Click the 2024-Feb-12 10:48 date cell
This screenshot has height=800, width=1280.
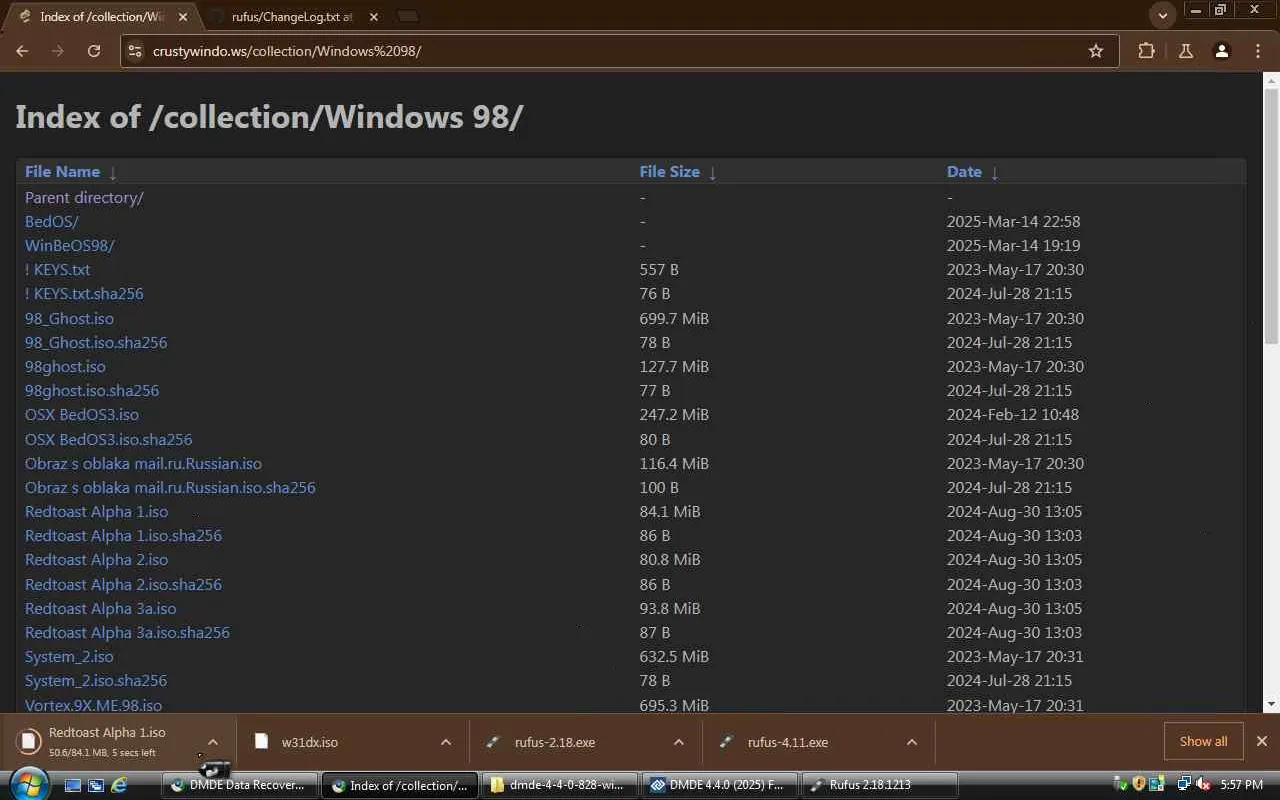click(1011, 415)
